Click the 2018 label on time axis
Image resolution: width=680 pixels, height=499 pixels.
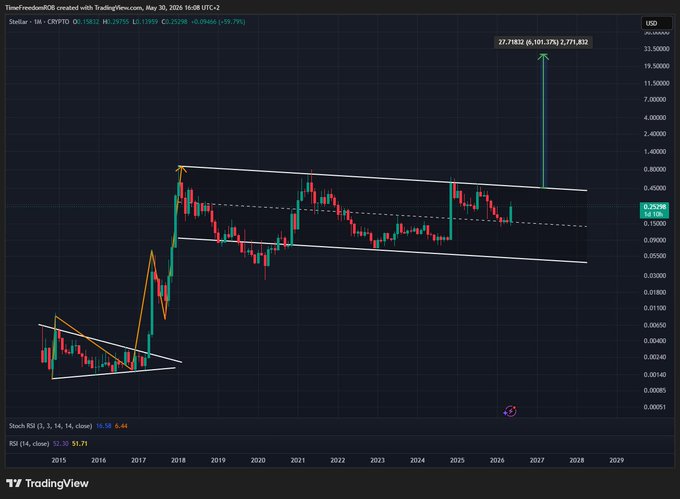tap(178, 460)
